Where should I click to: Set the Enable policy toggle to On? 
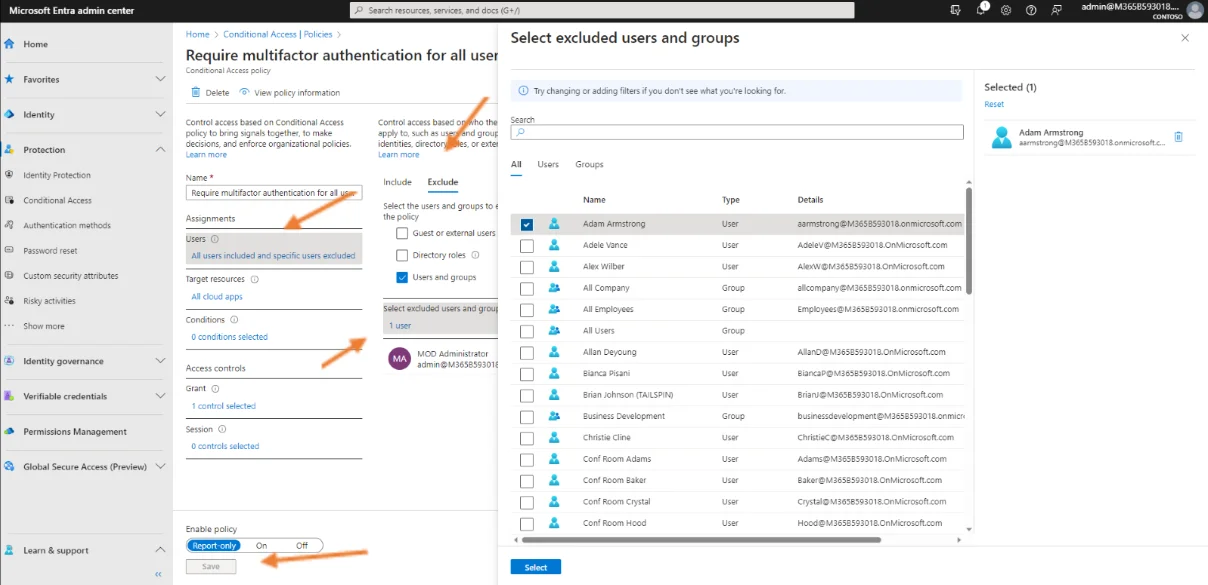[261, 546]
